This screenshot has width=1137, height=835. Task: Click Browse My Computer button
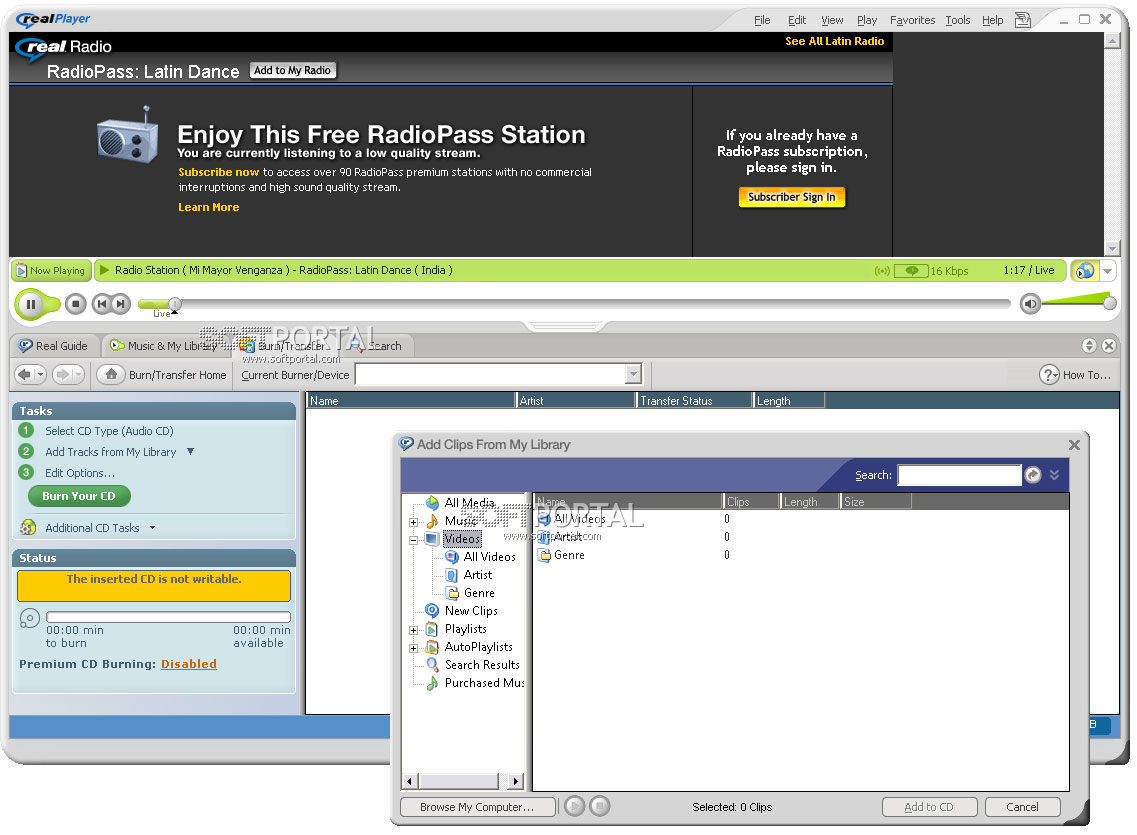coord(477,807)
